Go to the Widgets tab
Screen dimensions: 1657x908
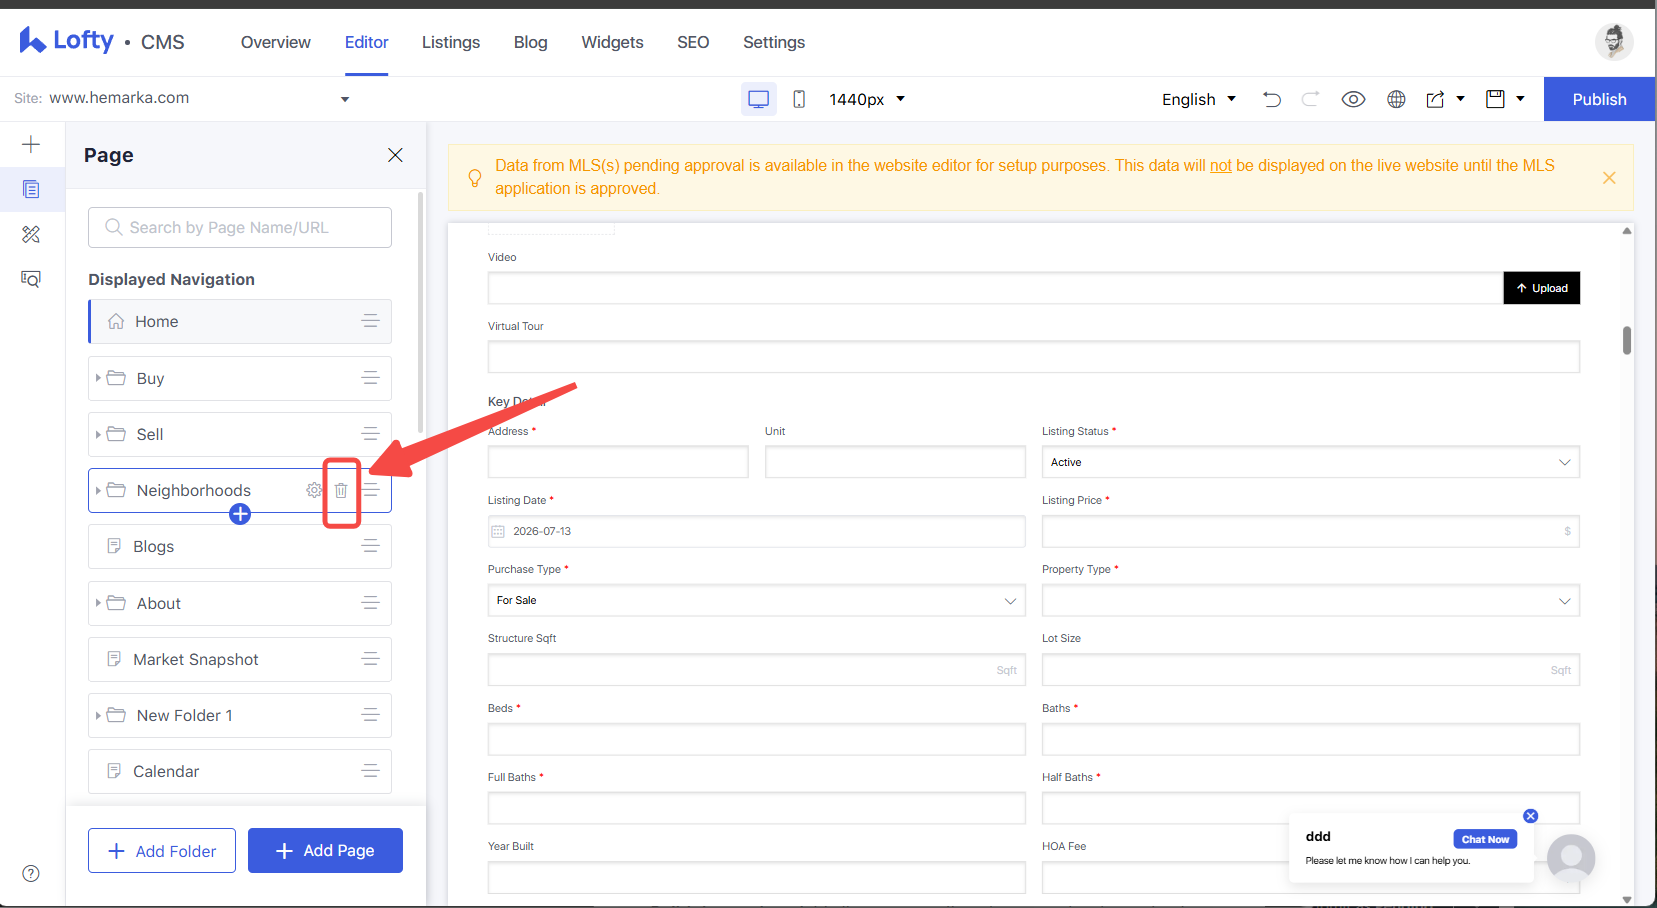(x=612, y=42)
